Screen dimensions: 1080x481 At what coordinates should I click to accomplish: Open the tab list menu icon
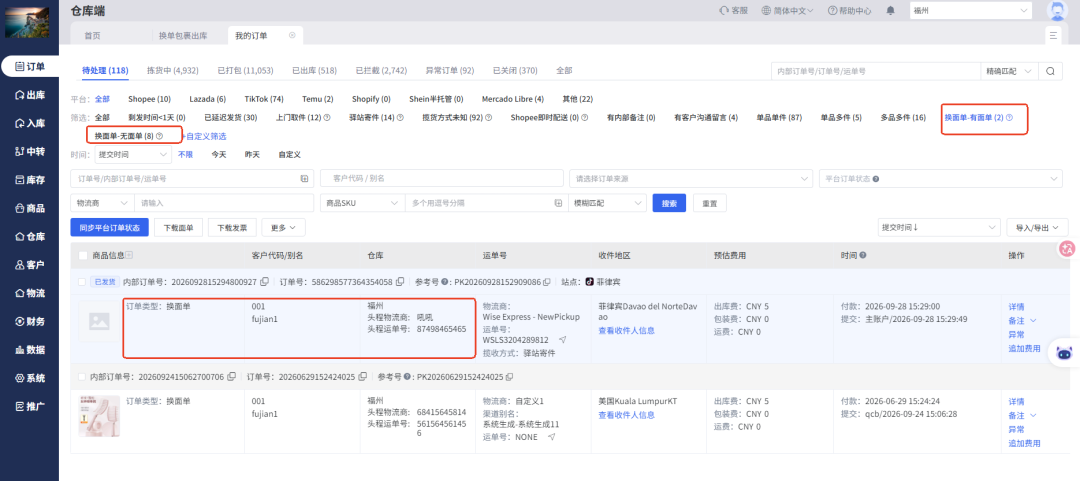[x=1052, y=35]
